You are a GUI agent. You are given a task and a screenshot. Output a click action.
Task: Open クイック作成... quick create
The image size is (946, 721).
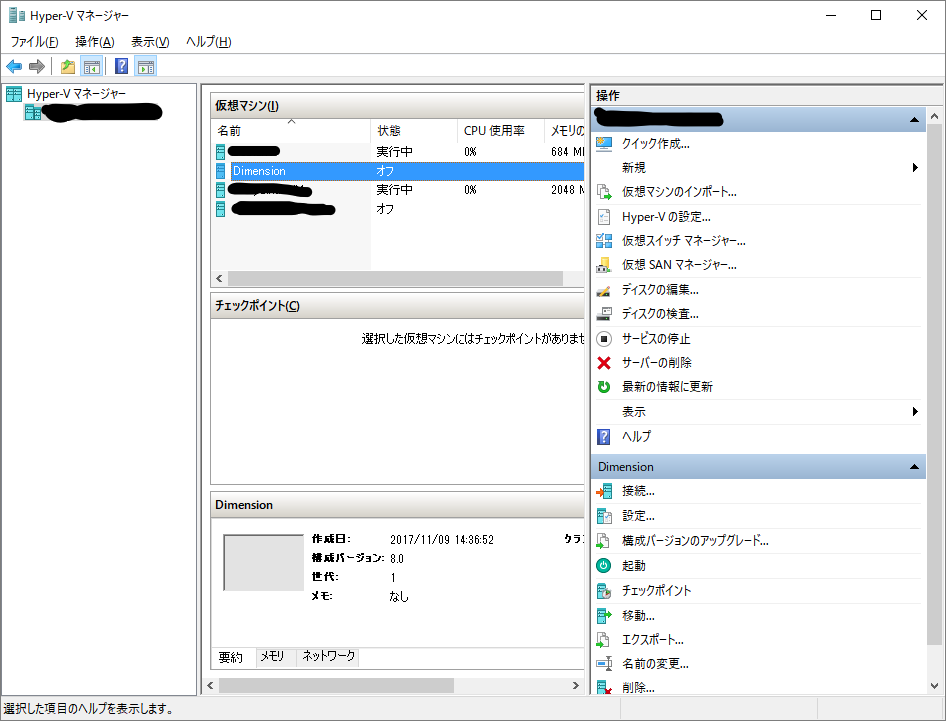(656, 144)
